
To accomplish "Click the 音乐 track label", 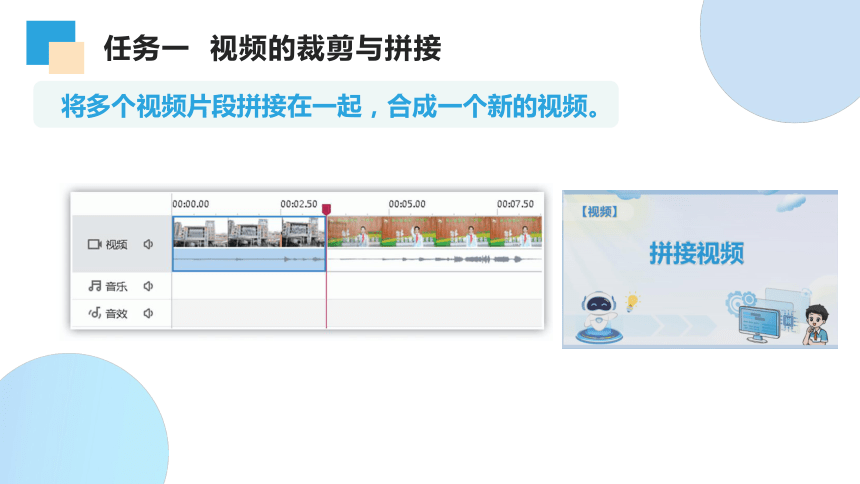I will pyautogui.click(x=116, y=286).
